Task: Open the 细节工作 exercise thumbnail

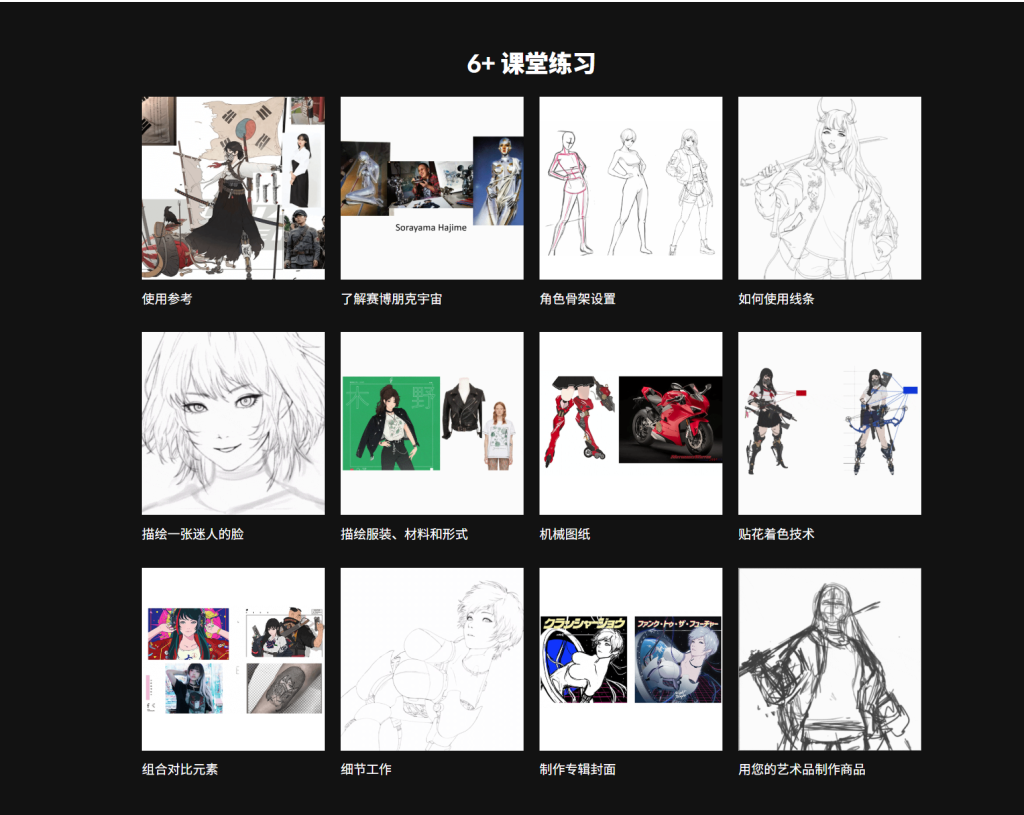Action: tap(432, 659)
